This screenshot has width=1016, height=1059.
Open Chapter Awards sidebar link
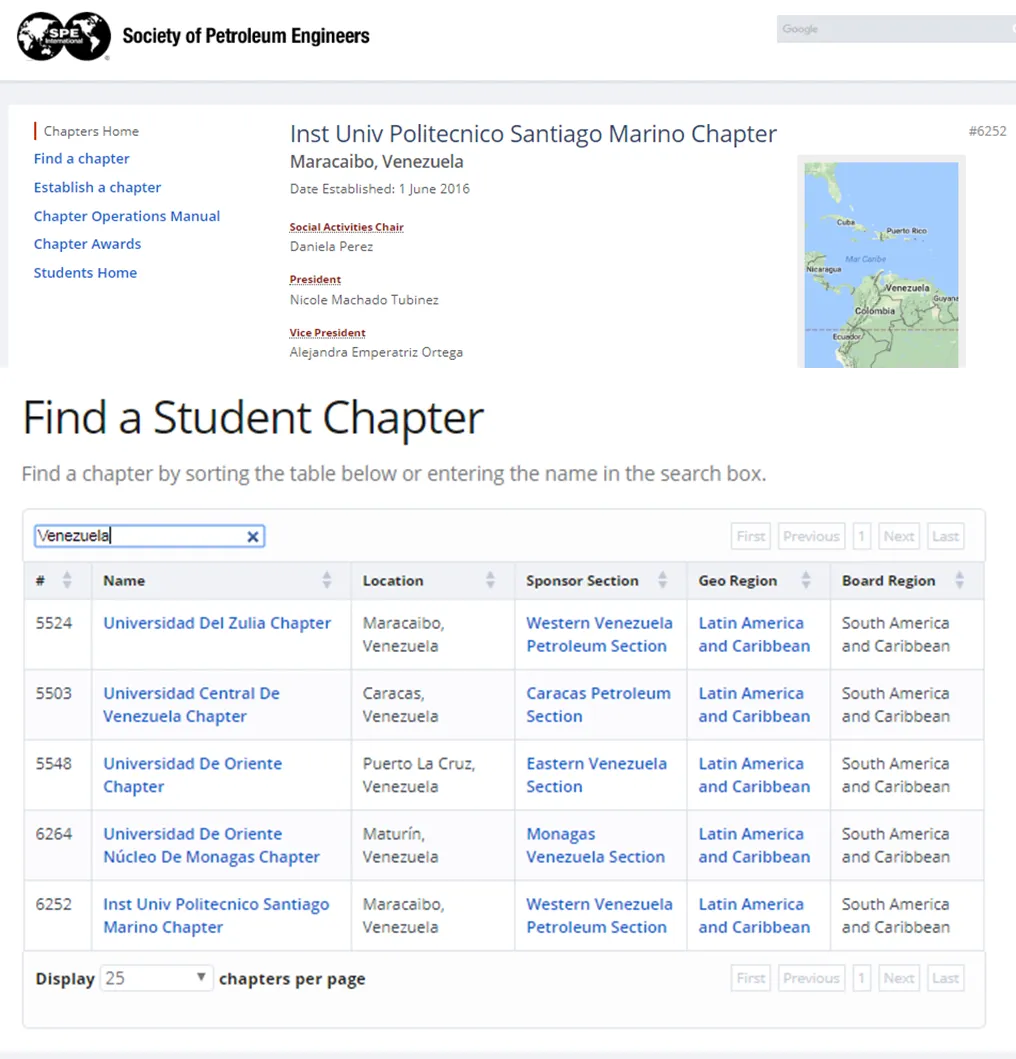(x=88, y=244)
